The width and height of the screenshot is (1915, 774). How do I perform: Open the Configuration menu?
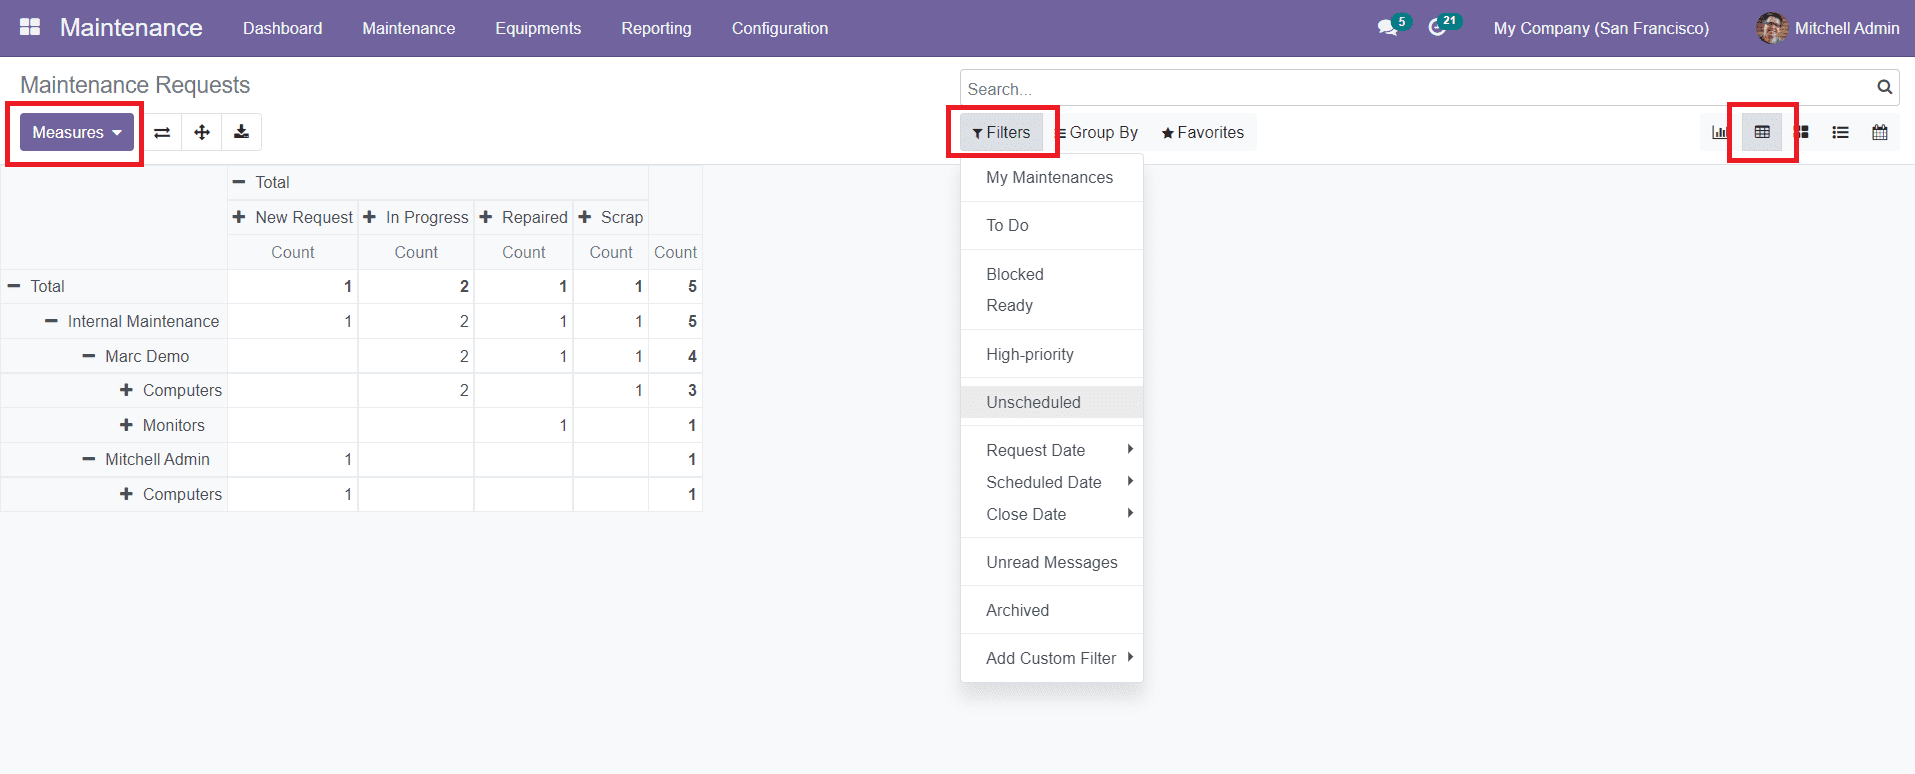click(x=779, y=28)
